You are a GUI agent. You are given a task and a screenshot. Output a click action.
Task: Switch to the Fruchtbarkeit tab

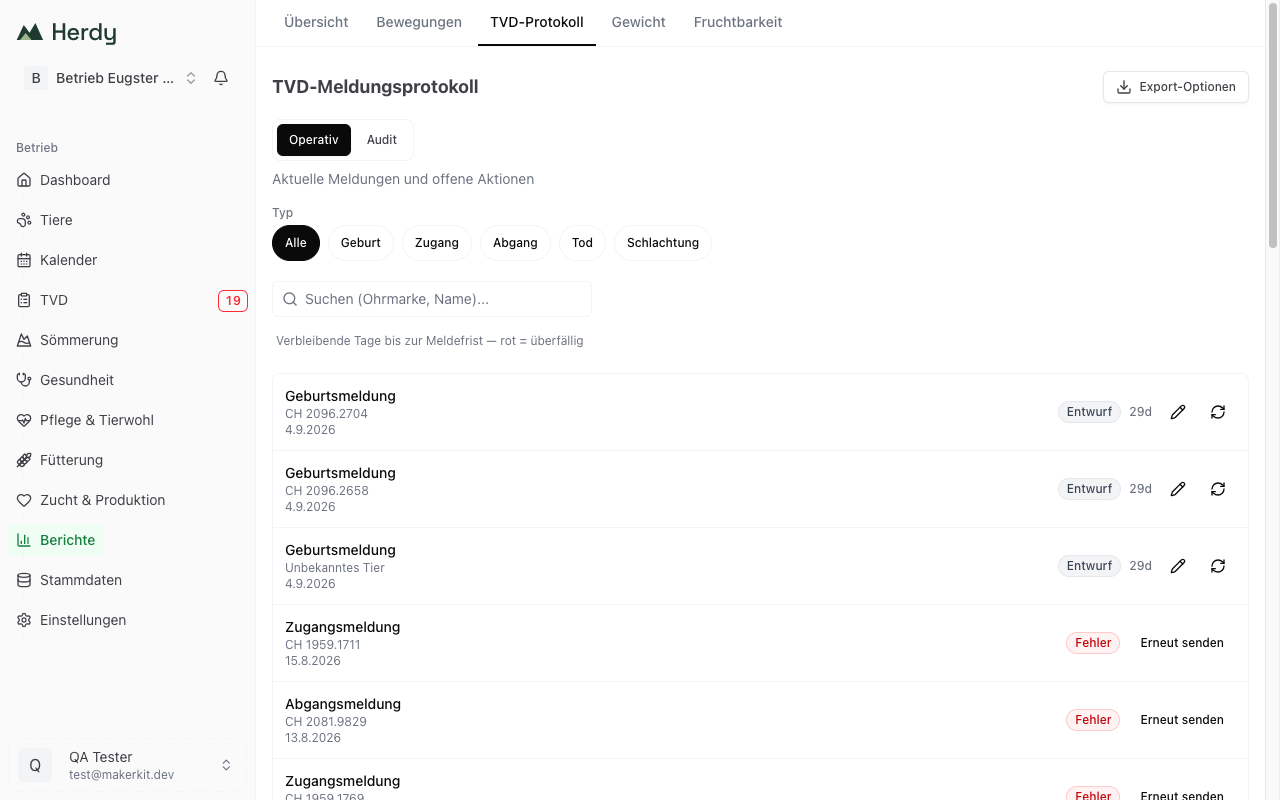coord(738,22)
